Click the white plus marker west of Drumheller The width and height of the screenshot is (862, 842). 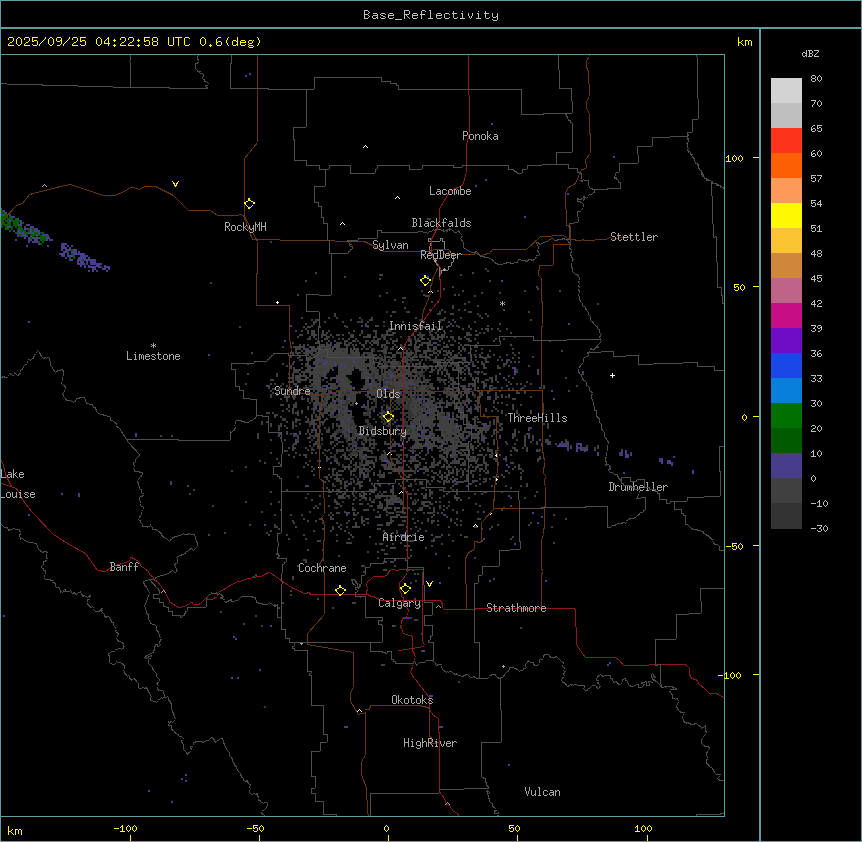[x=613, y=375]
